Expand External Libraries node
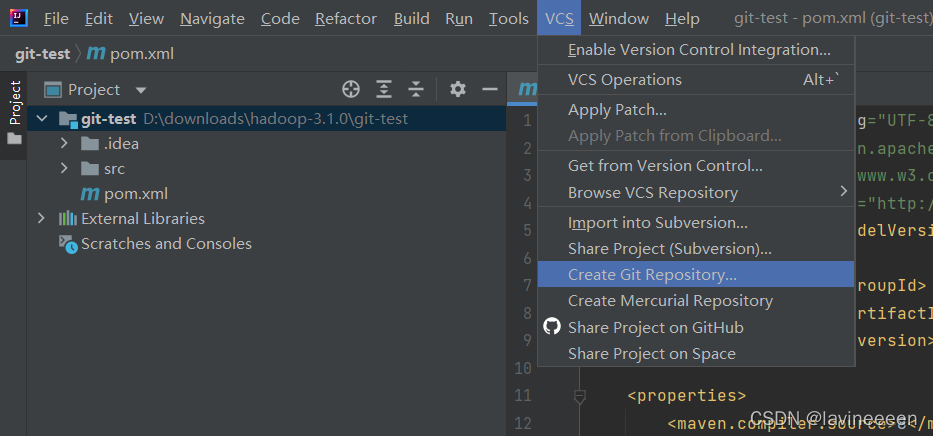The width and height of the screenshot is (933, 436). [41, 218]
